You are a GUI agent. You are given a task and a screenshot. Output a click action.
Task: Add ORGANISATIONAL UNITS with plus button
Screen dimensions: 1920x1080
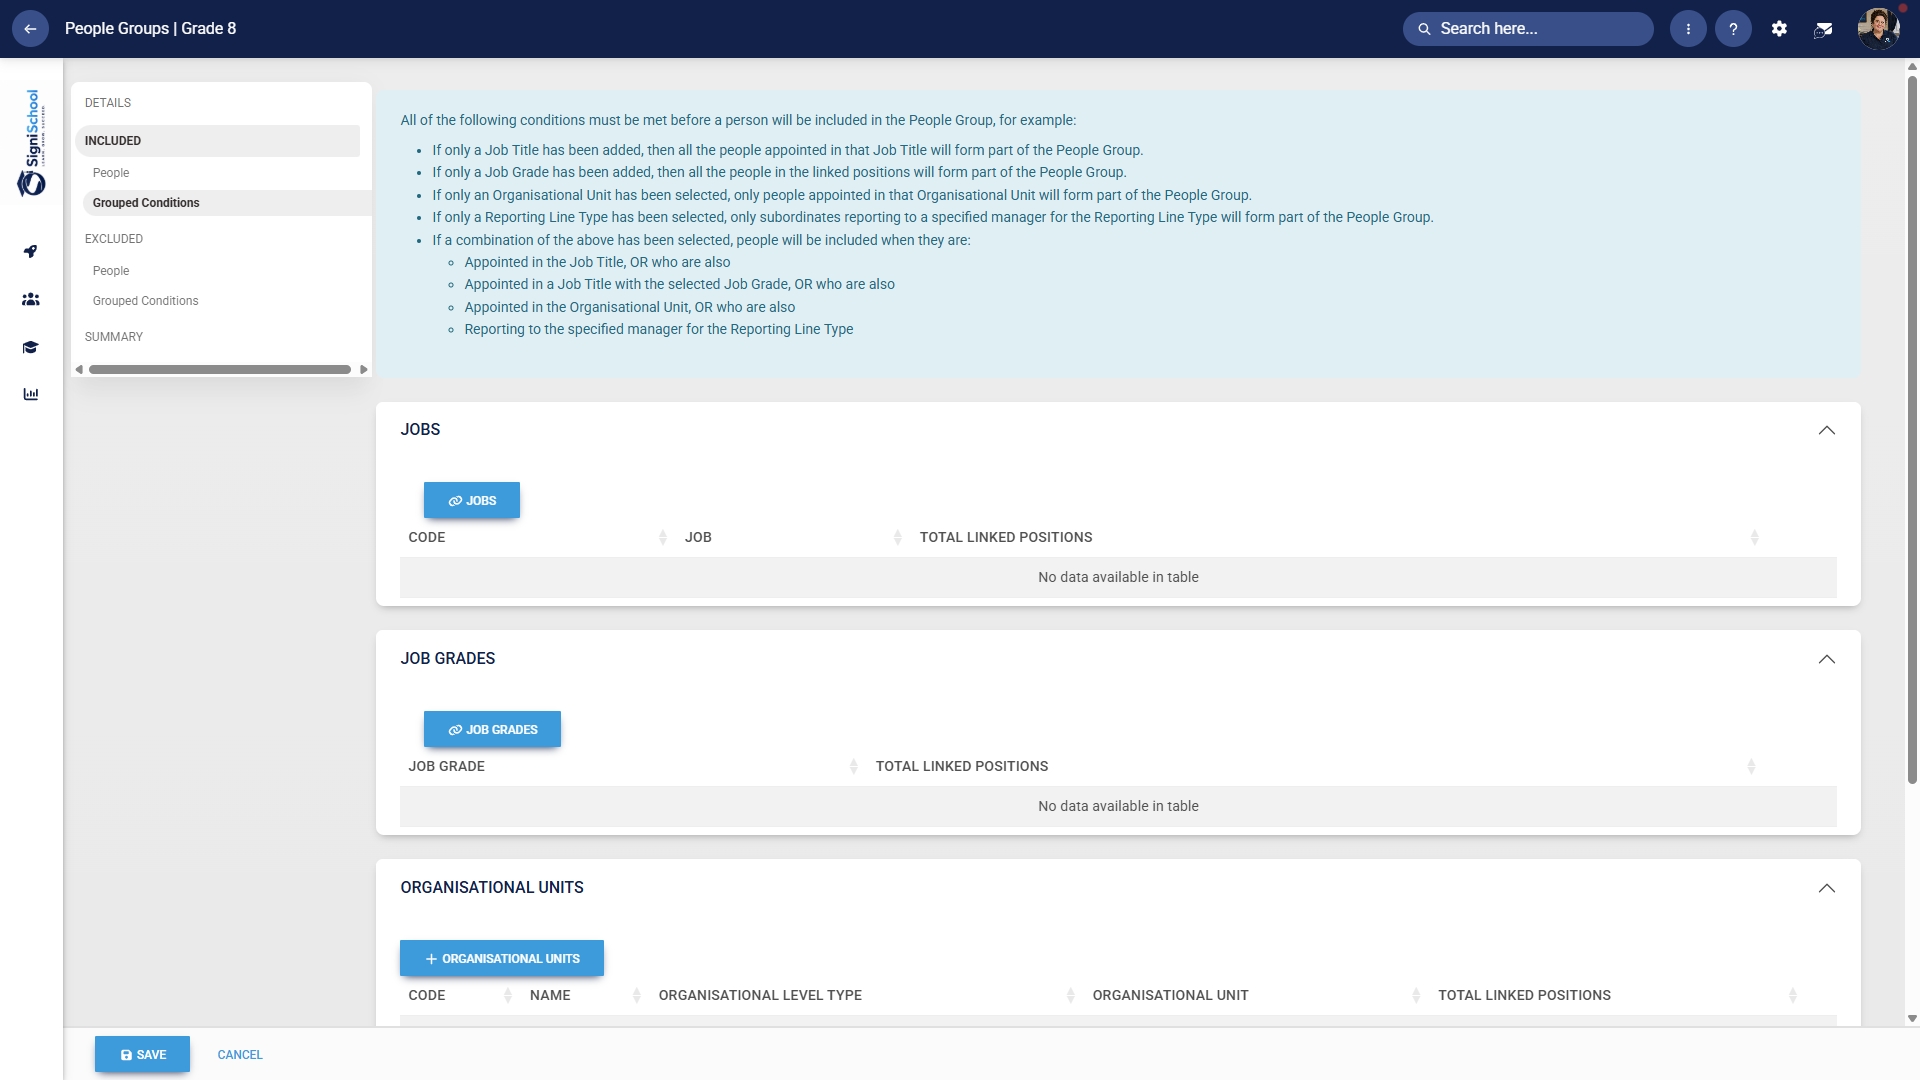pyautogui.click(x=502, y=958)
